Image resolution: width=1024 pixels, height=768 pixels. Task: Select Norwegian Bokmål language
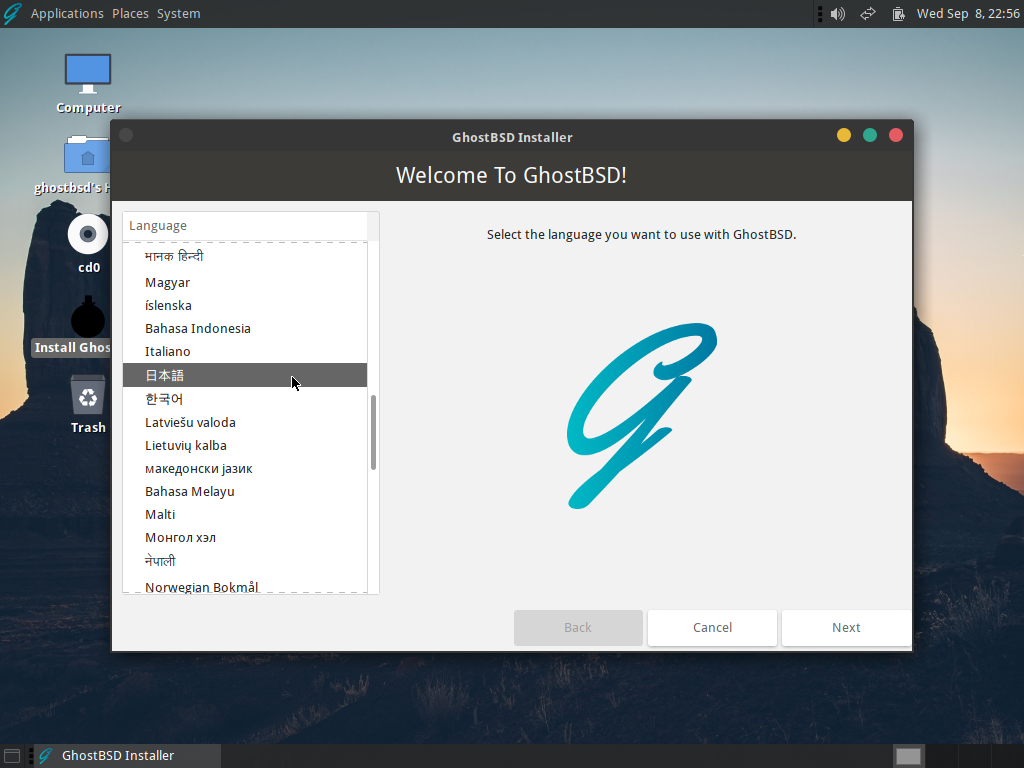pos(245,586)
